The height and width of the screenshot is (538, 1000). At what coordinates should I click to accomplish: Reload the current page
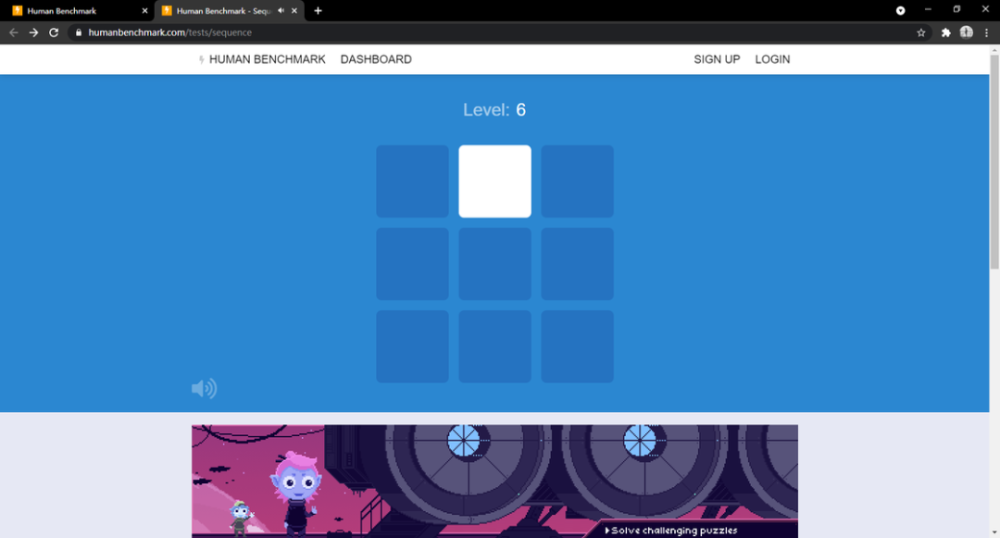point(54,33)
